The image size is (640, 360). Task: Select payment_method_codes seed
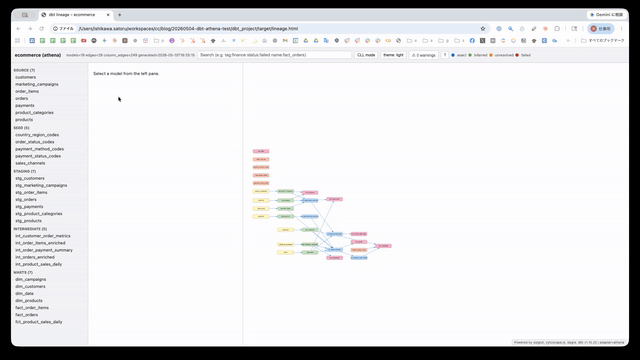[x=40, y=149]
